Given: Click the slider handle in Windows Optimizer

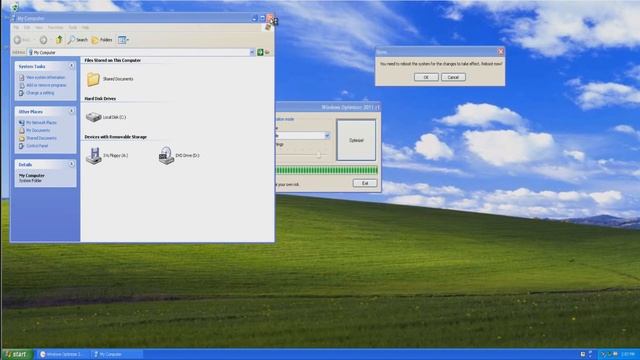Looking at the screenshot, I should coord(318,155).
